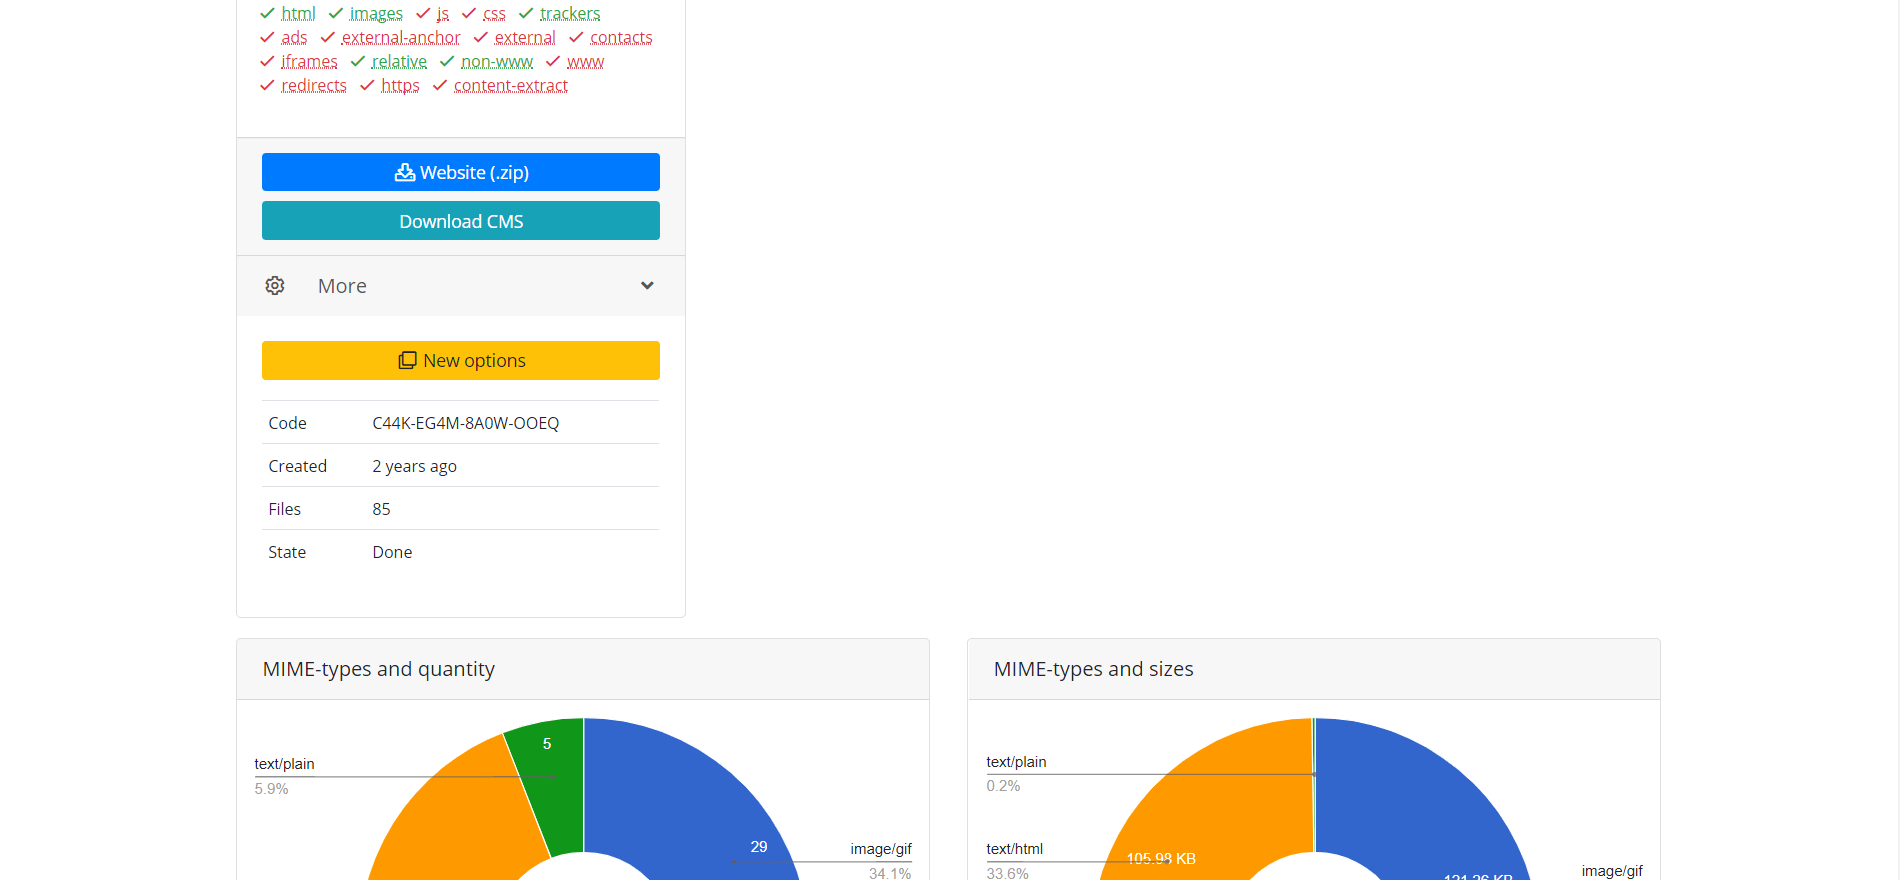This screenshot has height=880, width=1900.
Task: Click the copy icon on New options
Action: coord(407,360)
